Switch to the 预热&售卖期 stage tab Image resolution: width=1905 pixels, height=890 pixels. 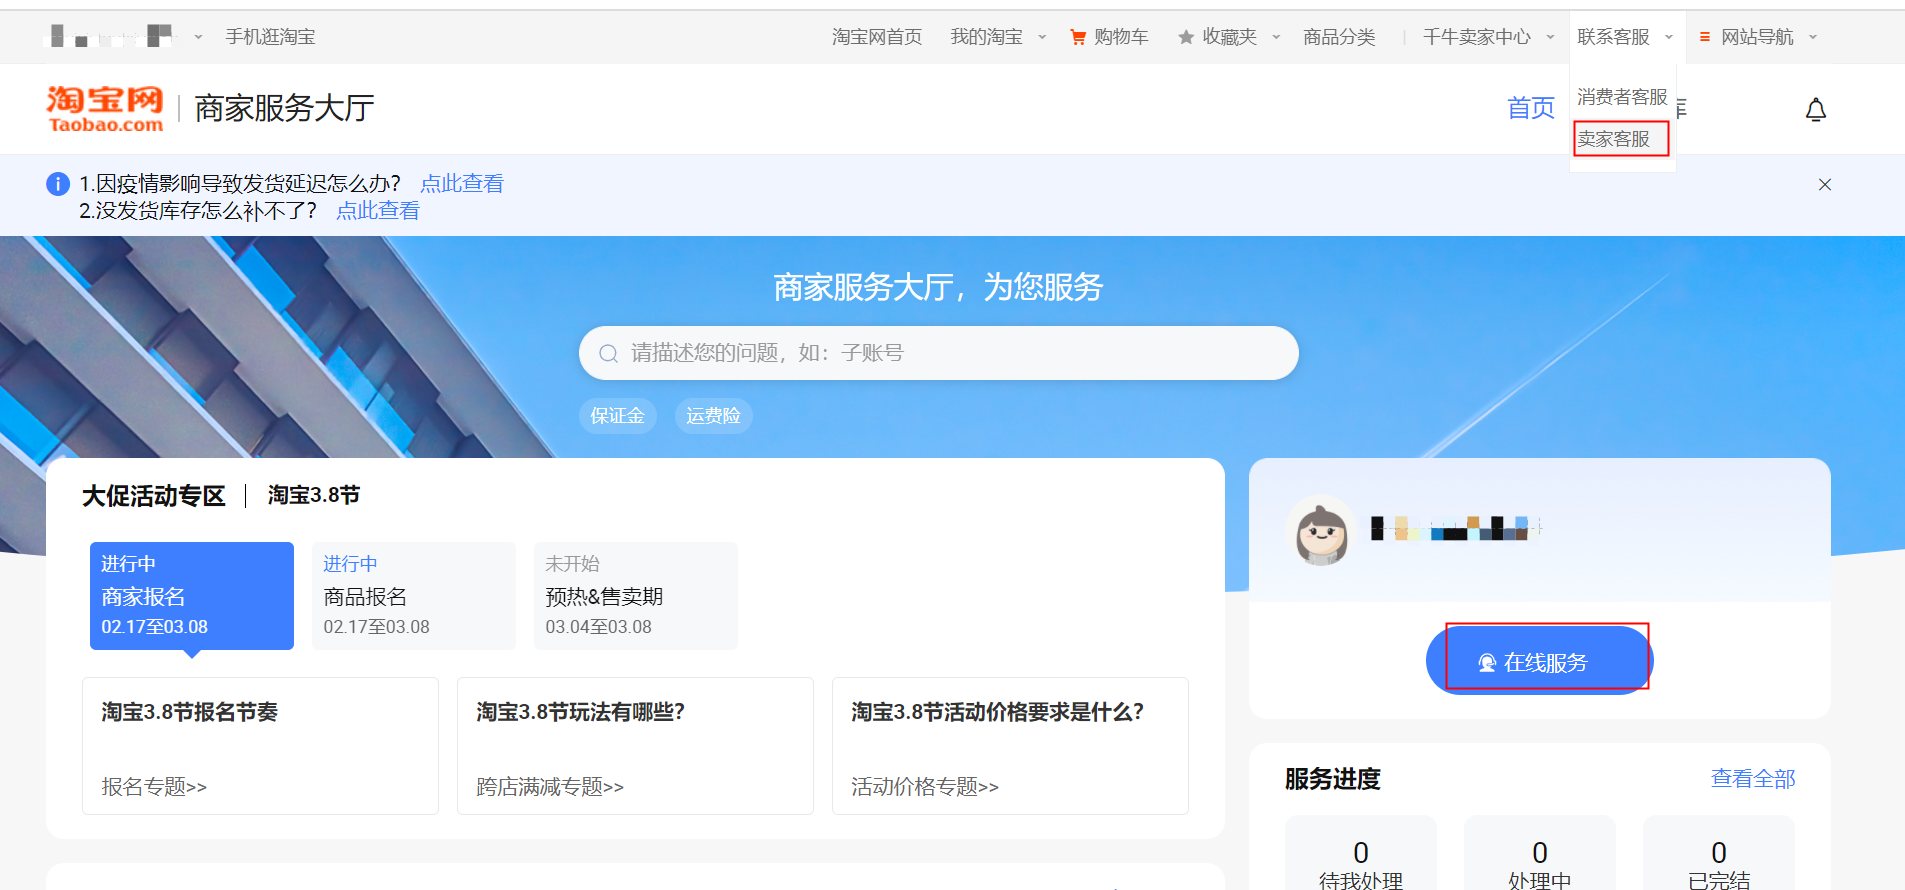pos(635,596)
